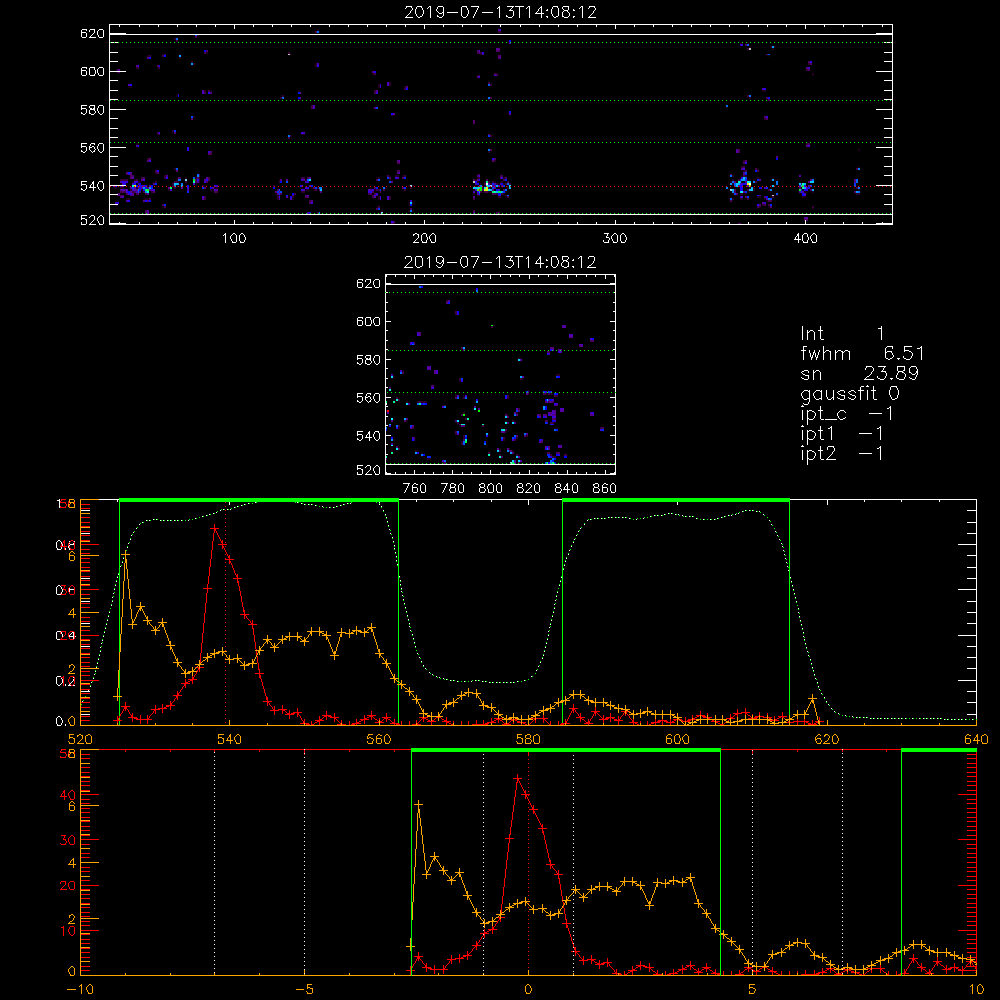Click the 'ipt1 -1' line
This screenshot has height=1000, width=1000.
[842, 434]
